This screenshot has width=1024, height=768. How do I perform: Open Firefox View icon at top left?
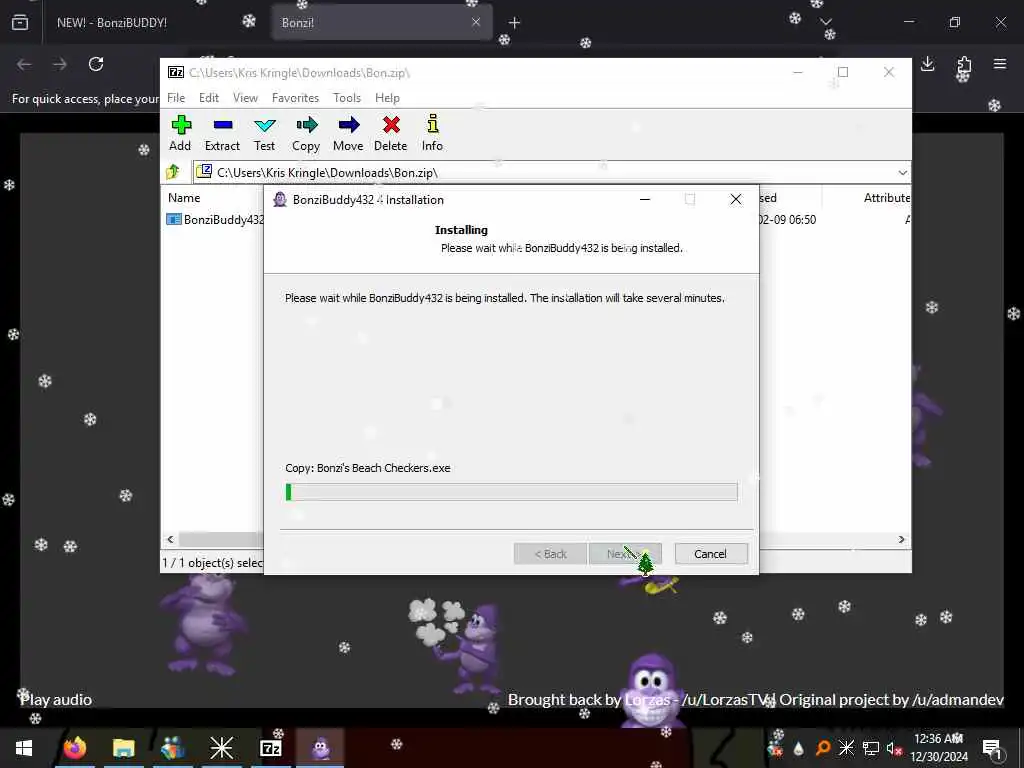pyautogui.click(x=20, y=22)
